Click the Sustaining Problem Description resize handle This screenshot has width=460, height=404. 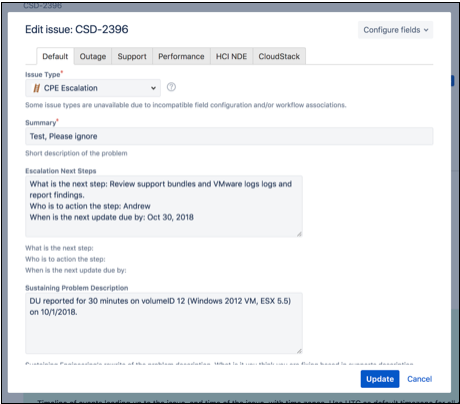tap(299, 351)
